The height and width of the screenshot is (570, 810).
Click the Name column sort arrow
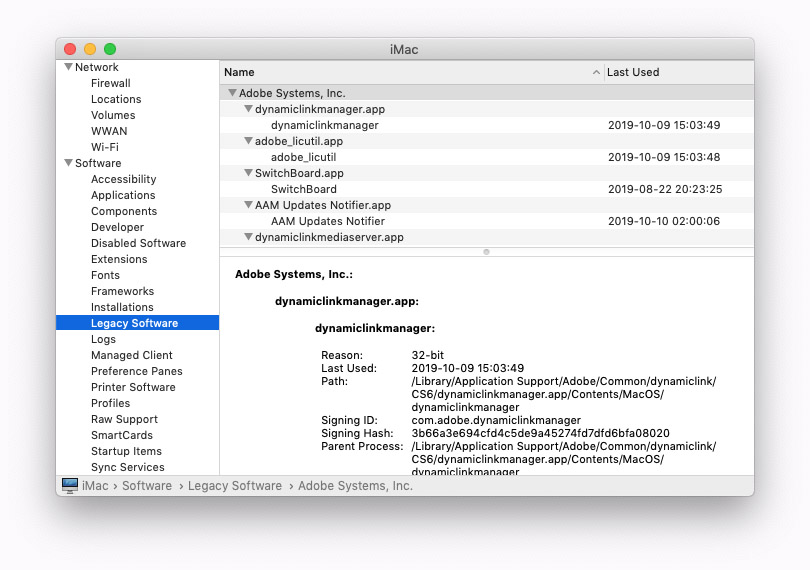pyautogui.click(x=596, y=72)
